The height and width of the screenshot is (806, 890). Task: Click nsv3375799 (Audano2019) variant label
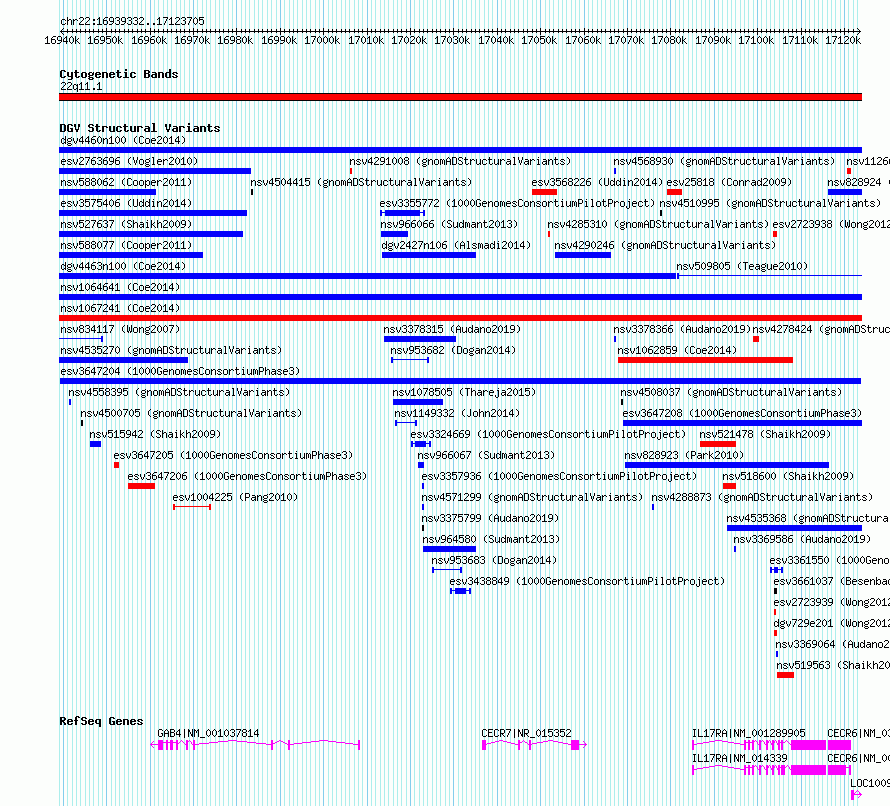coord(490,518)
